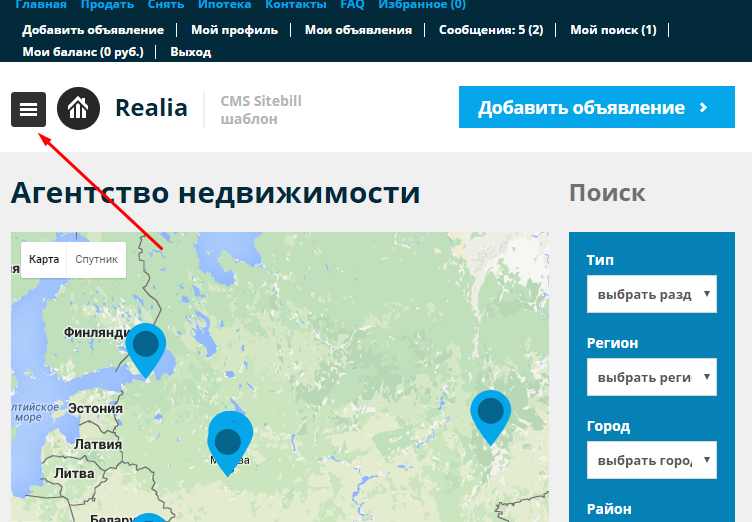752x522 pixels.
Task: Click Выход to log out
Action: (191, 52)
